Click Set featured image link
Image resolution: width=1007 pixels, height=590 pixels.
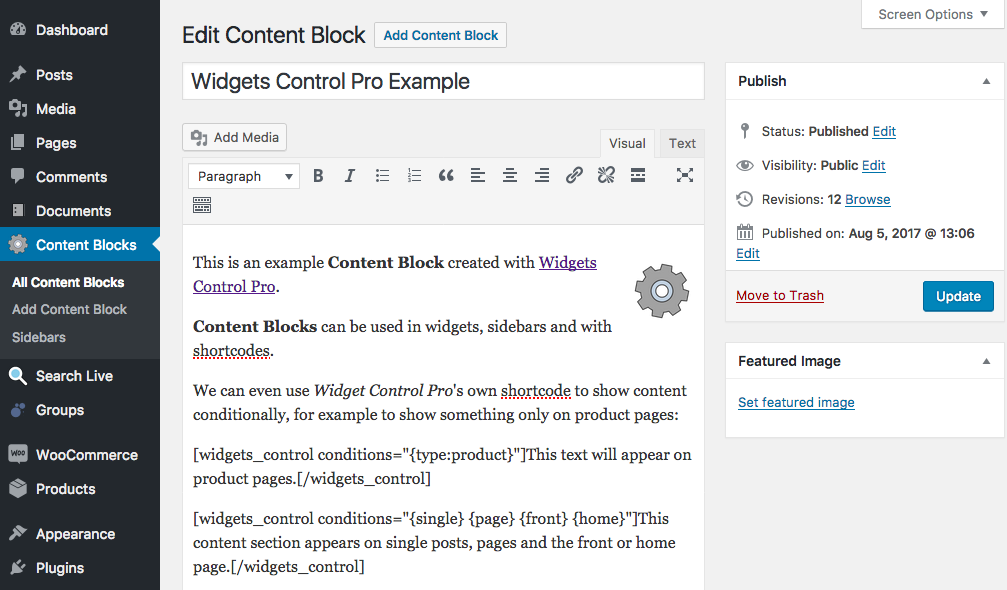pyautogui.click(x=796, y=403)
